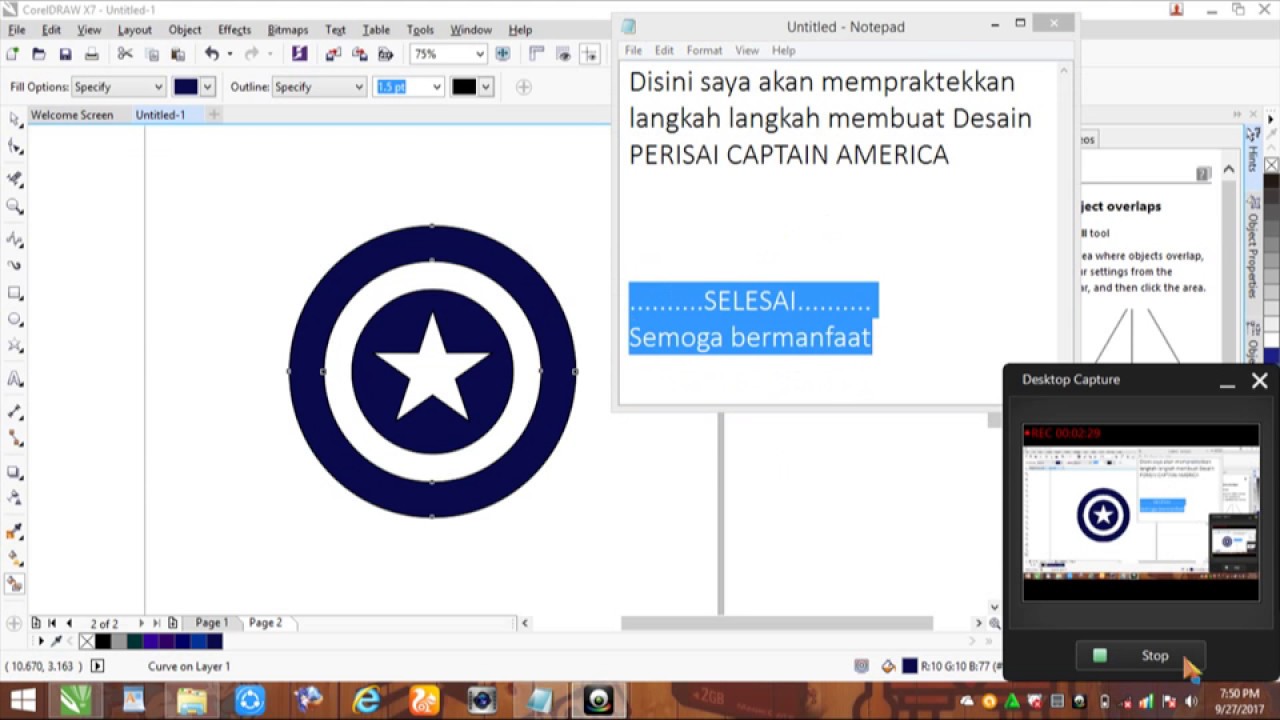Open the undo history dropdown arrow

click(x=229, y=54)
